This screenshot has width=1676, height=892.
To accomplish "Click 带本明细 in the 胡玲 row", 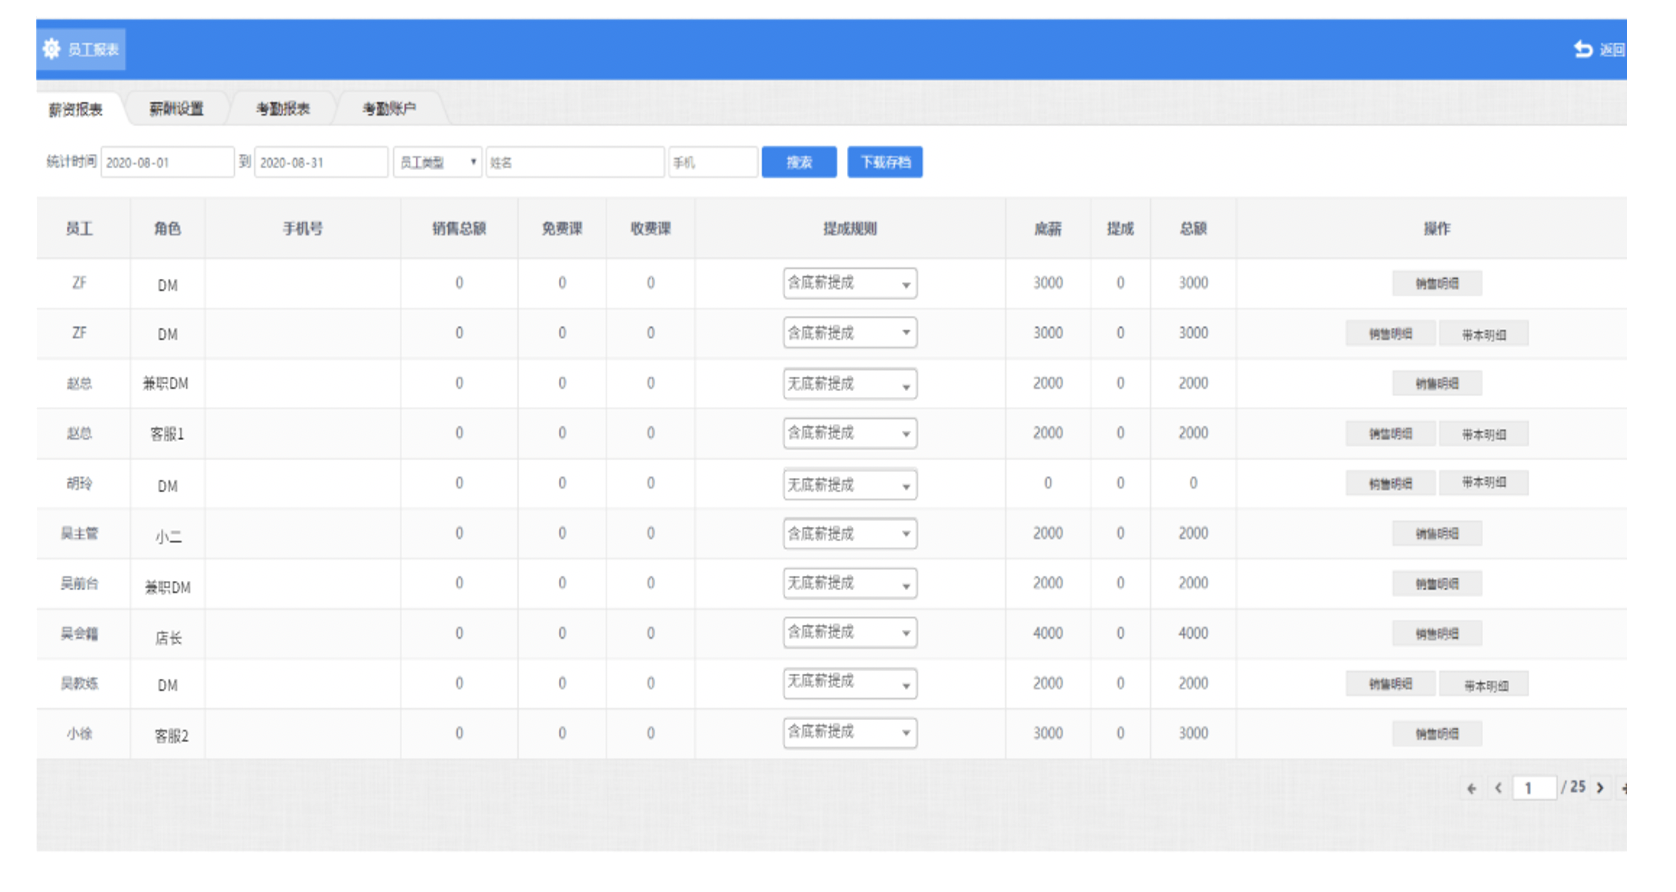I will click(x=1484, y=483).
